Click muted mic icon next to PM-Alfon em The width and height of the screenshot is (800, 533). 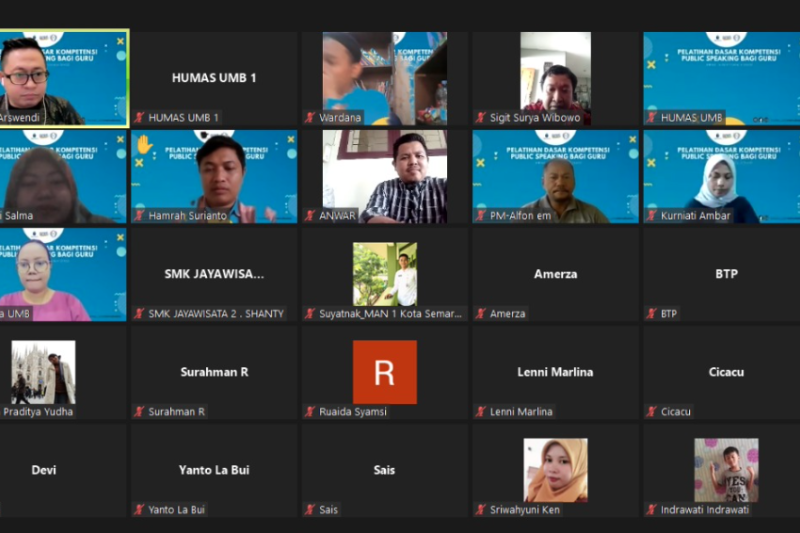click(481, 216)
